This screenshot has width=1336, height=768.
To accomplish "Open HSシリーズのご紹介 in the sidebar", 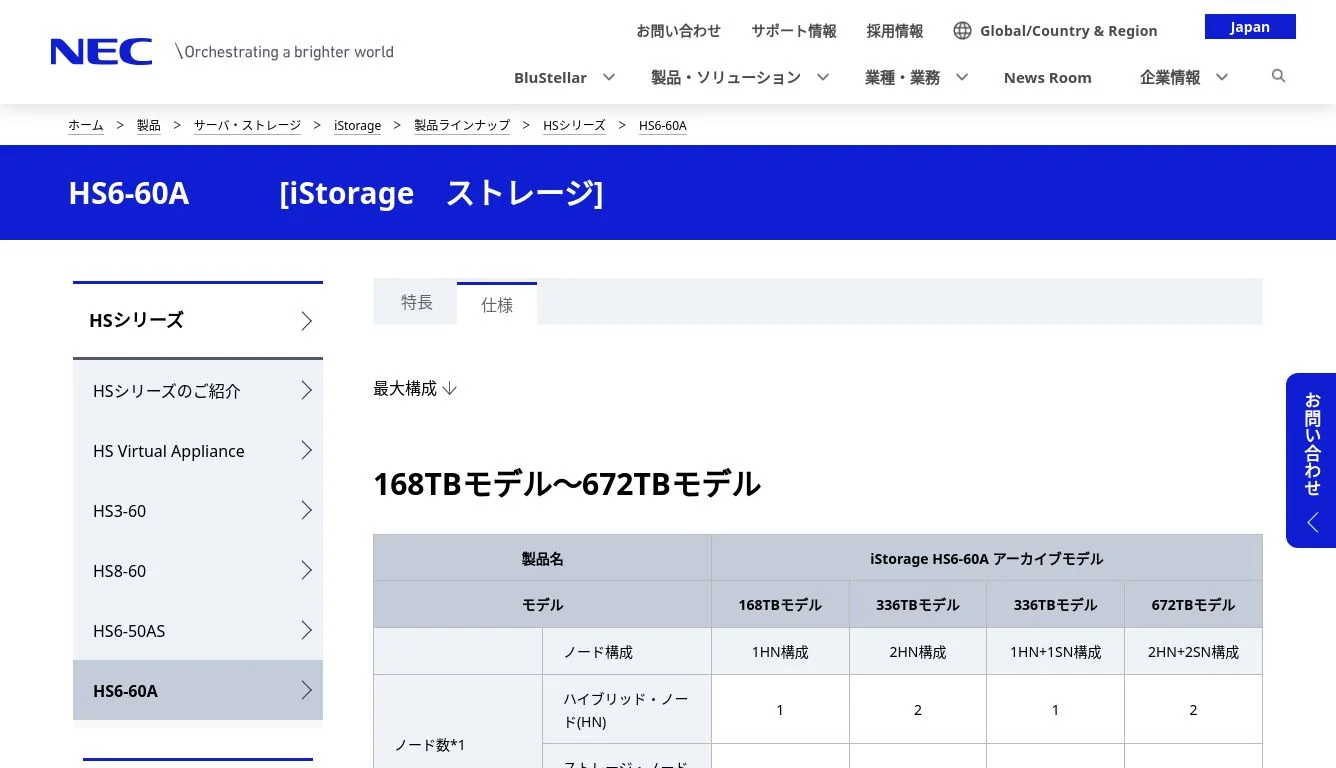I will tap(167, 391).
